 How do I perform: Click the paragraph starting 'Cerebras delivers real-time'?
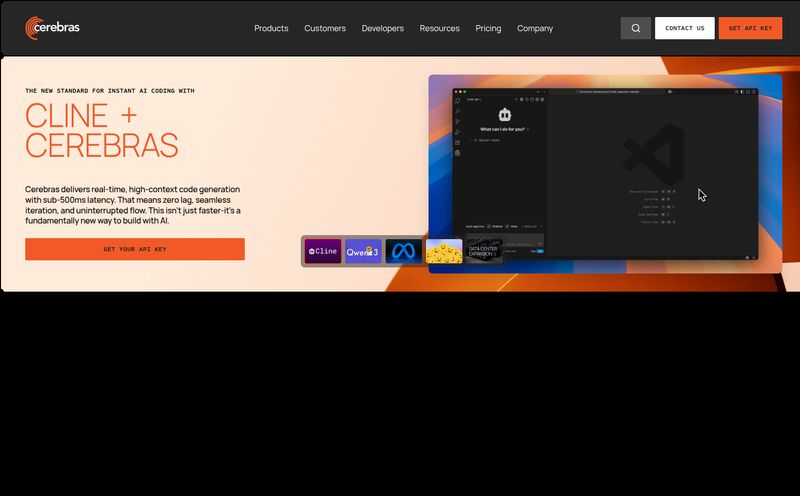pyautogui.click(x=133, y=205)
